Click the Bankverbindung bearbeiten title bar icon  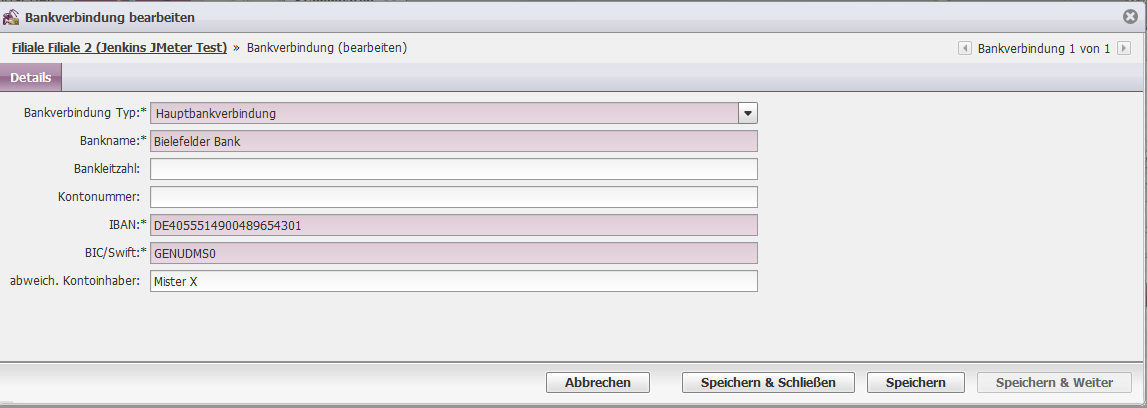[x=12, y=16]
